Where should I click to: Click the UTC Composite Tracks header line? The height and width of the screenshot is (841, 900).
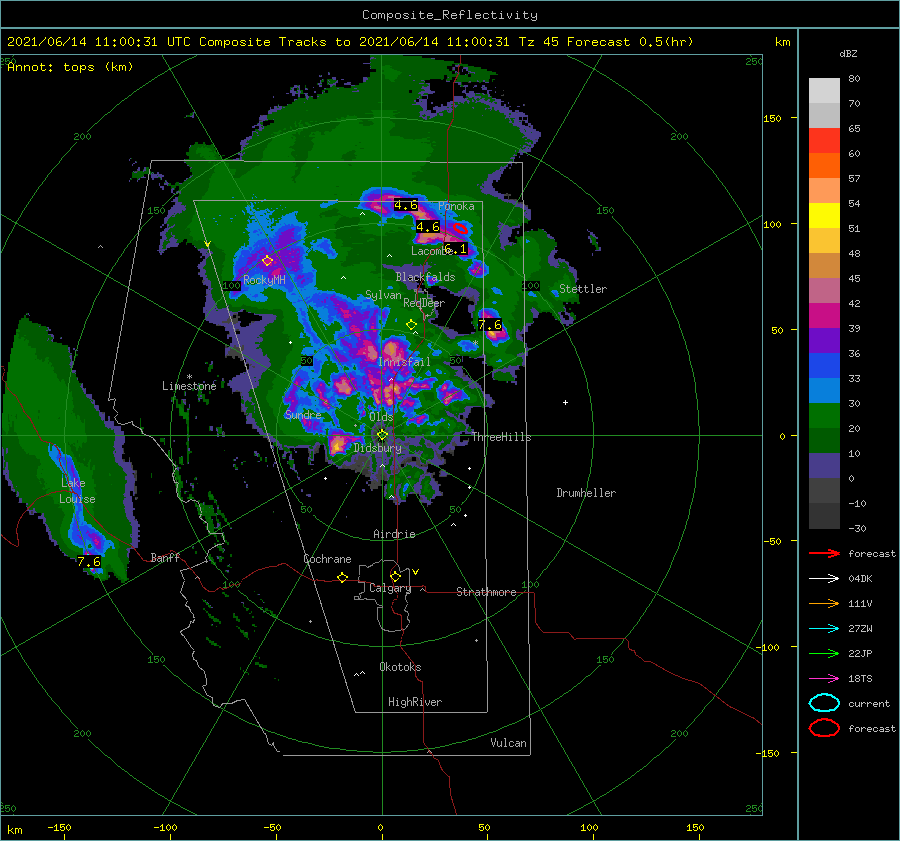[x=350, y=42]
